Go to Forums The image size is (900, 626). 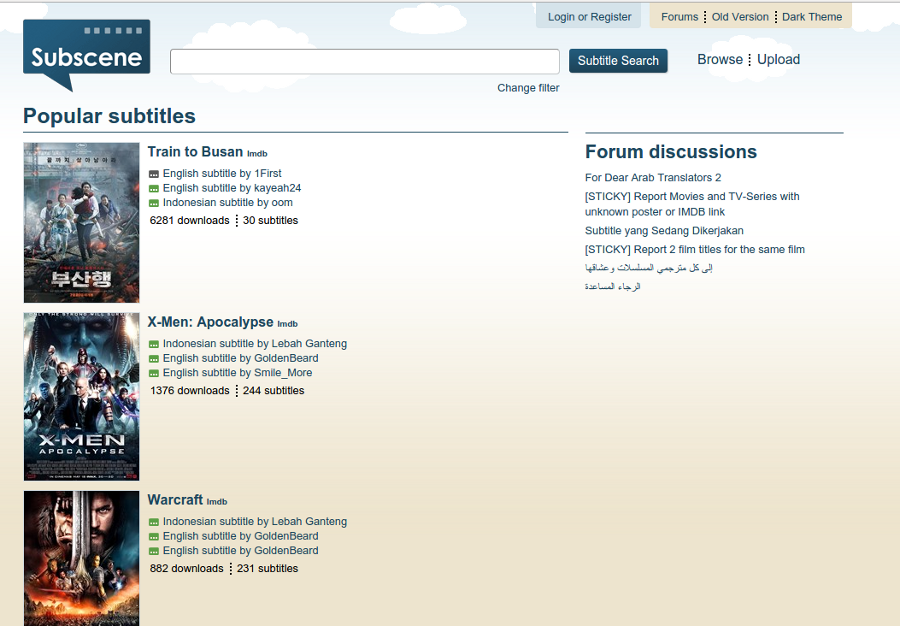point(680,17)
